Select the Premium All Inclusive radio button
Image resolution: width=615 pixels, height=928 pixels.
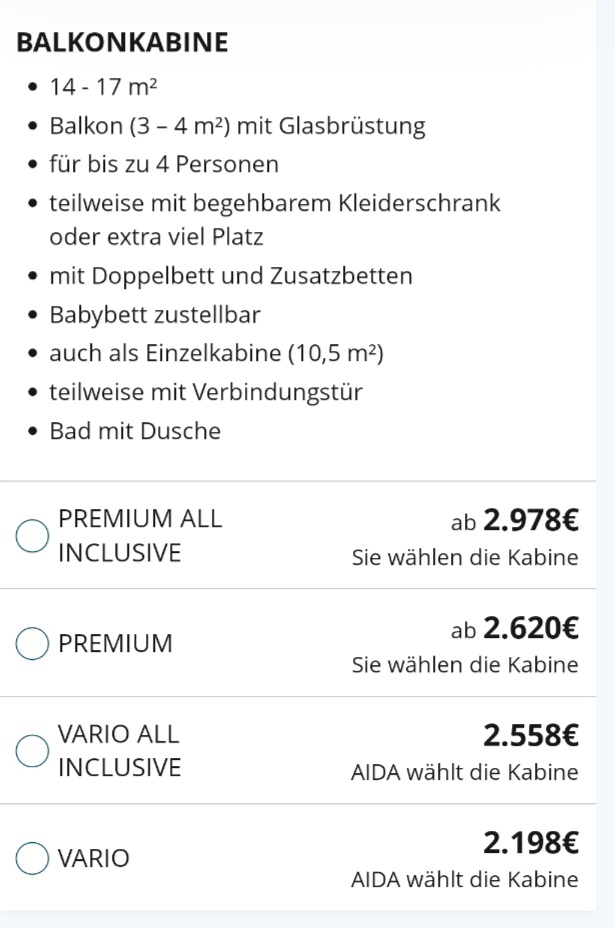(x=32, y=536)
